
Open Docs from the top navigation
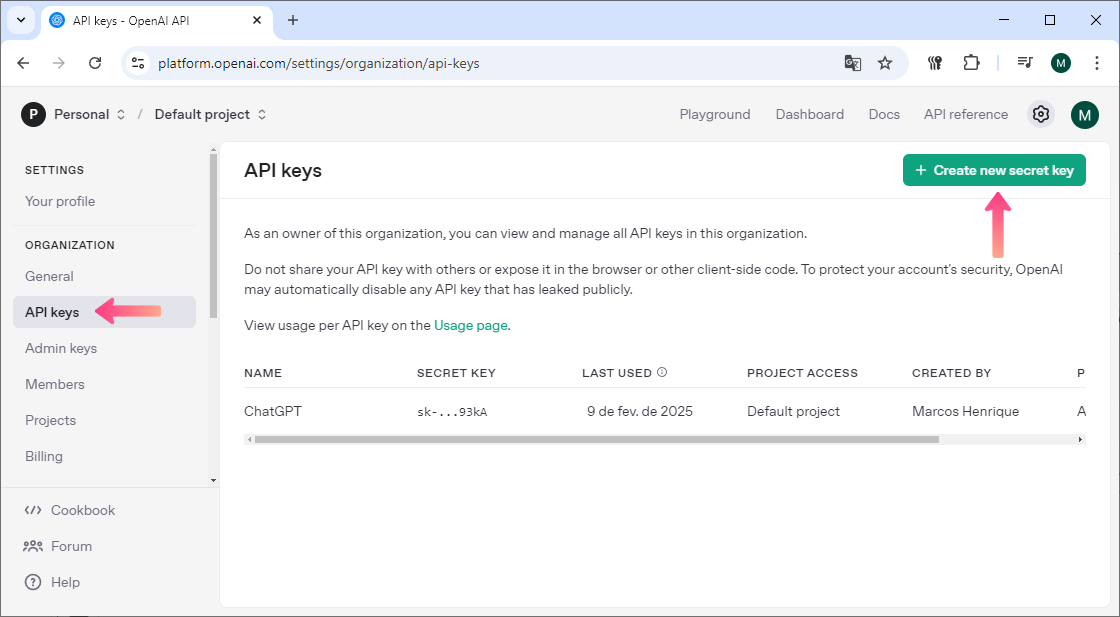[x=884, y=114]
